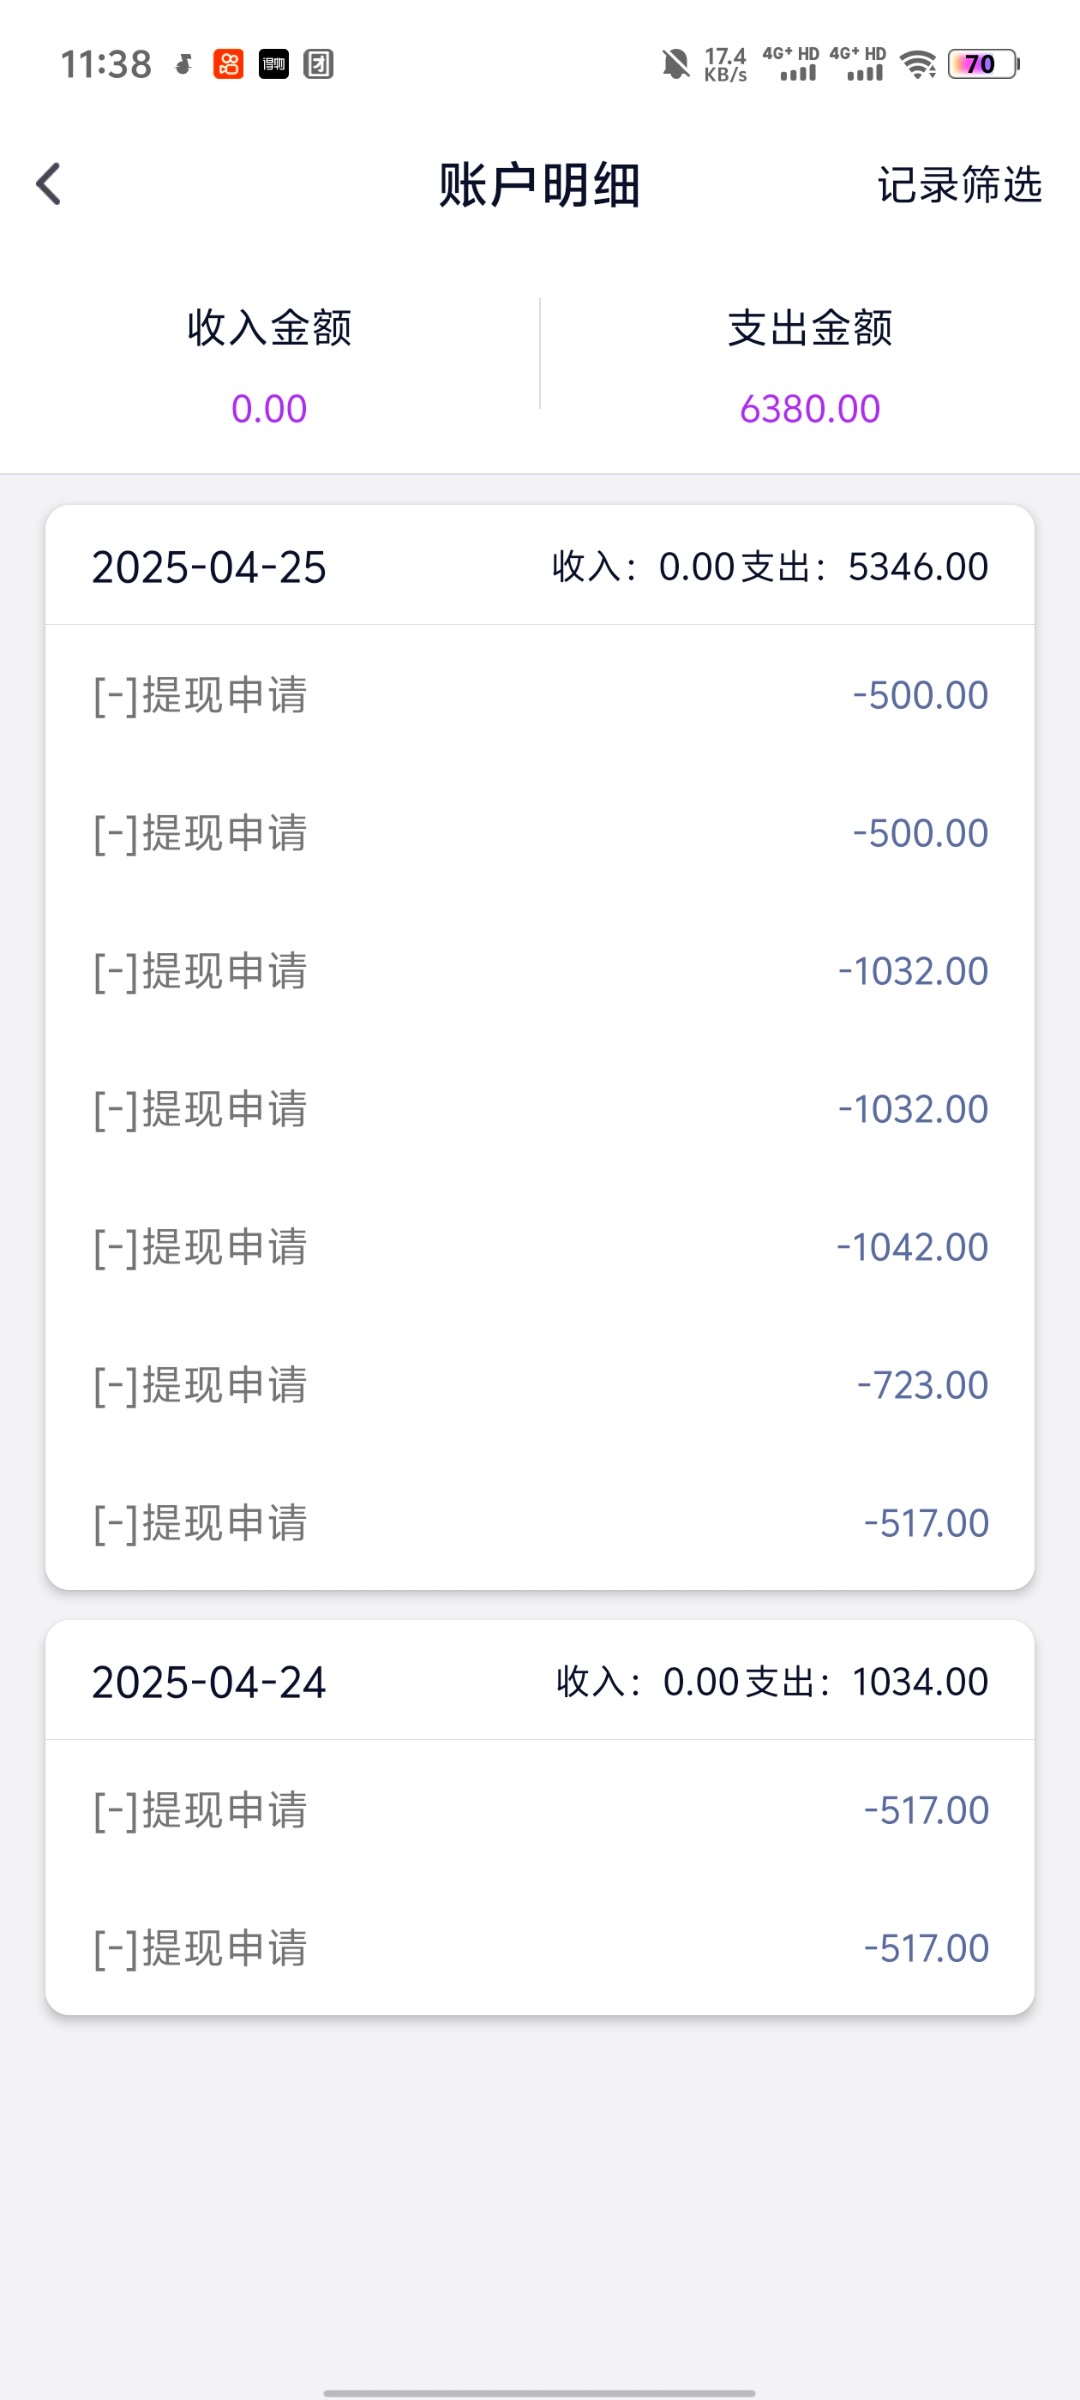Open the -723.00 withdrawal request
Image resolution: width=1080 pixels, height=2400 pixels.
point(540,1385)
